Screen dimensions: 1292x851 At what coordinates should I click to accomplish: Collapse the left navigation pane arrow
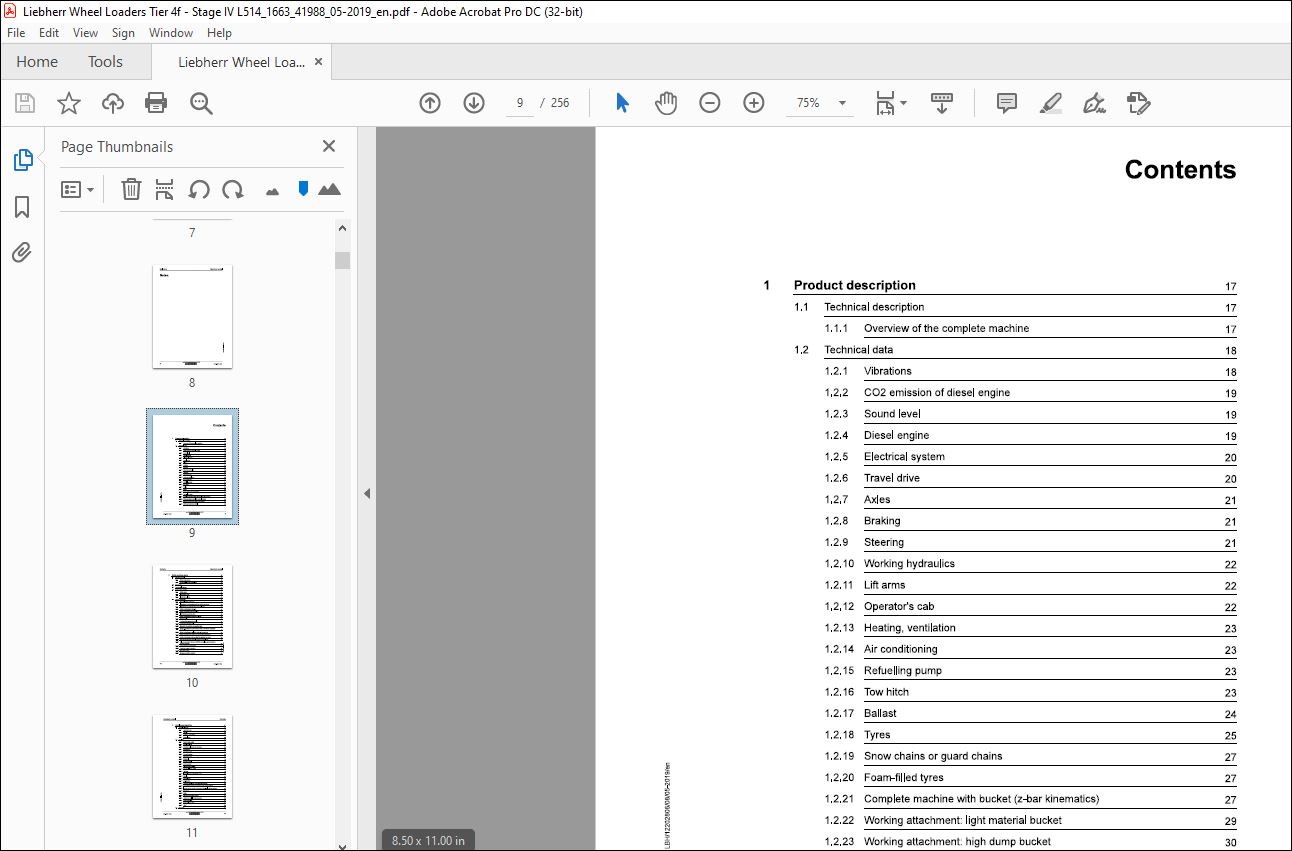click(367, 493)
